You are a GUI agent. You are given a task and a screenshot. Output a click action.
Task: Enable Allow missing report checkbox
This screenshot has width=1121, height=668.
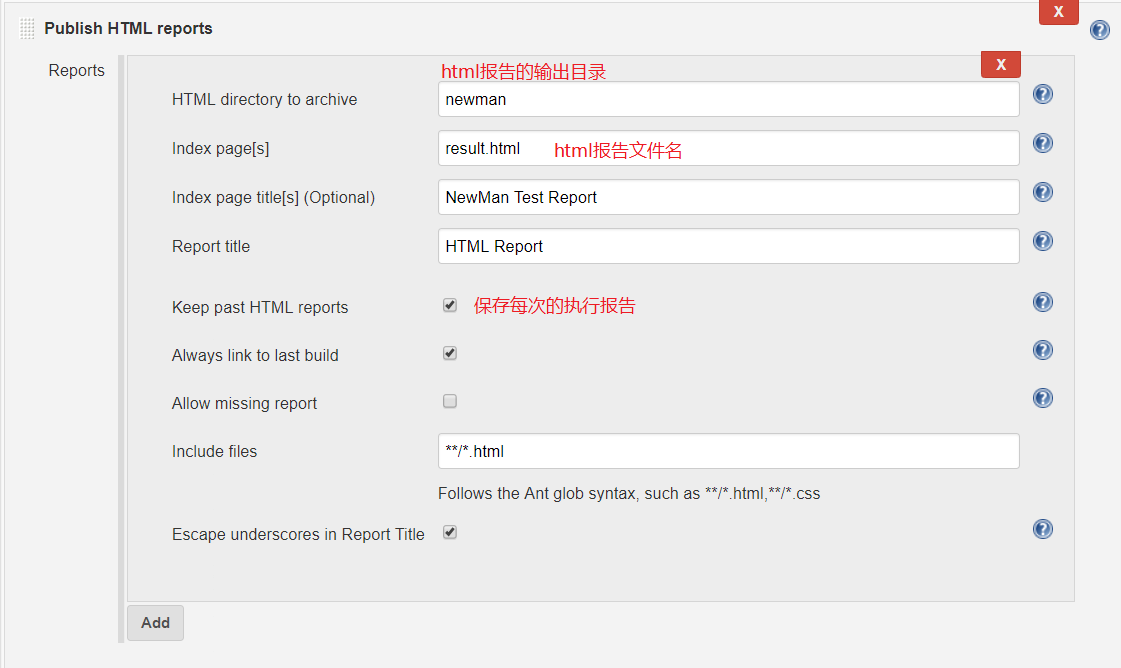[450, 401]
